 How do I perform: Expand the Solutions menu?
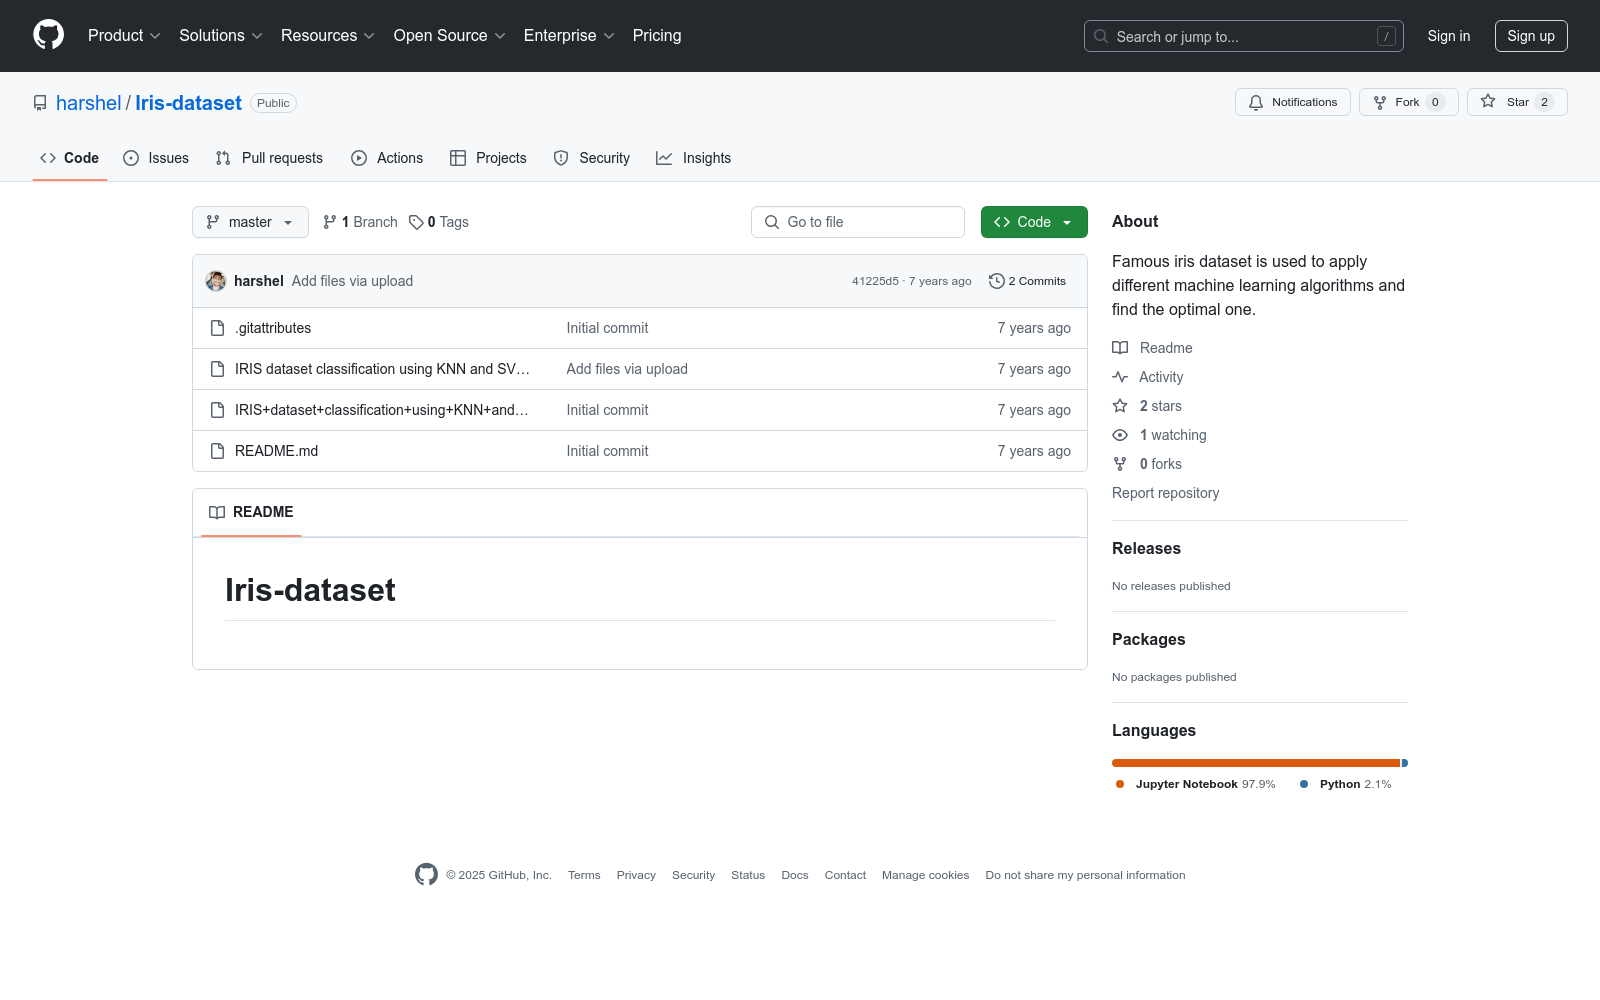221,36
